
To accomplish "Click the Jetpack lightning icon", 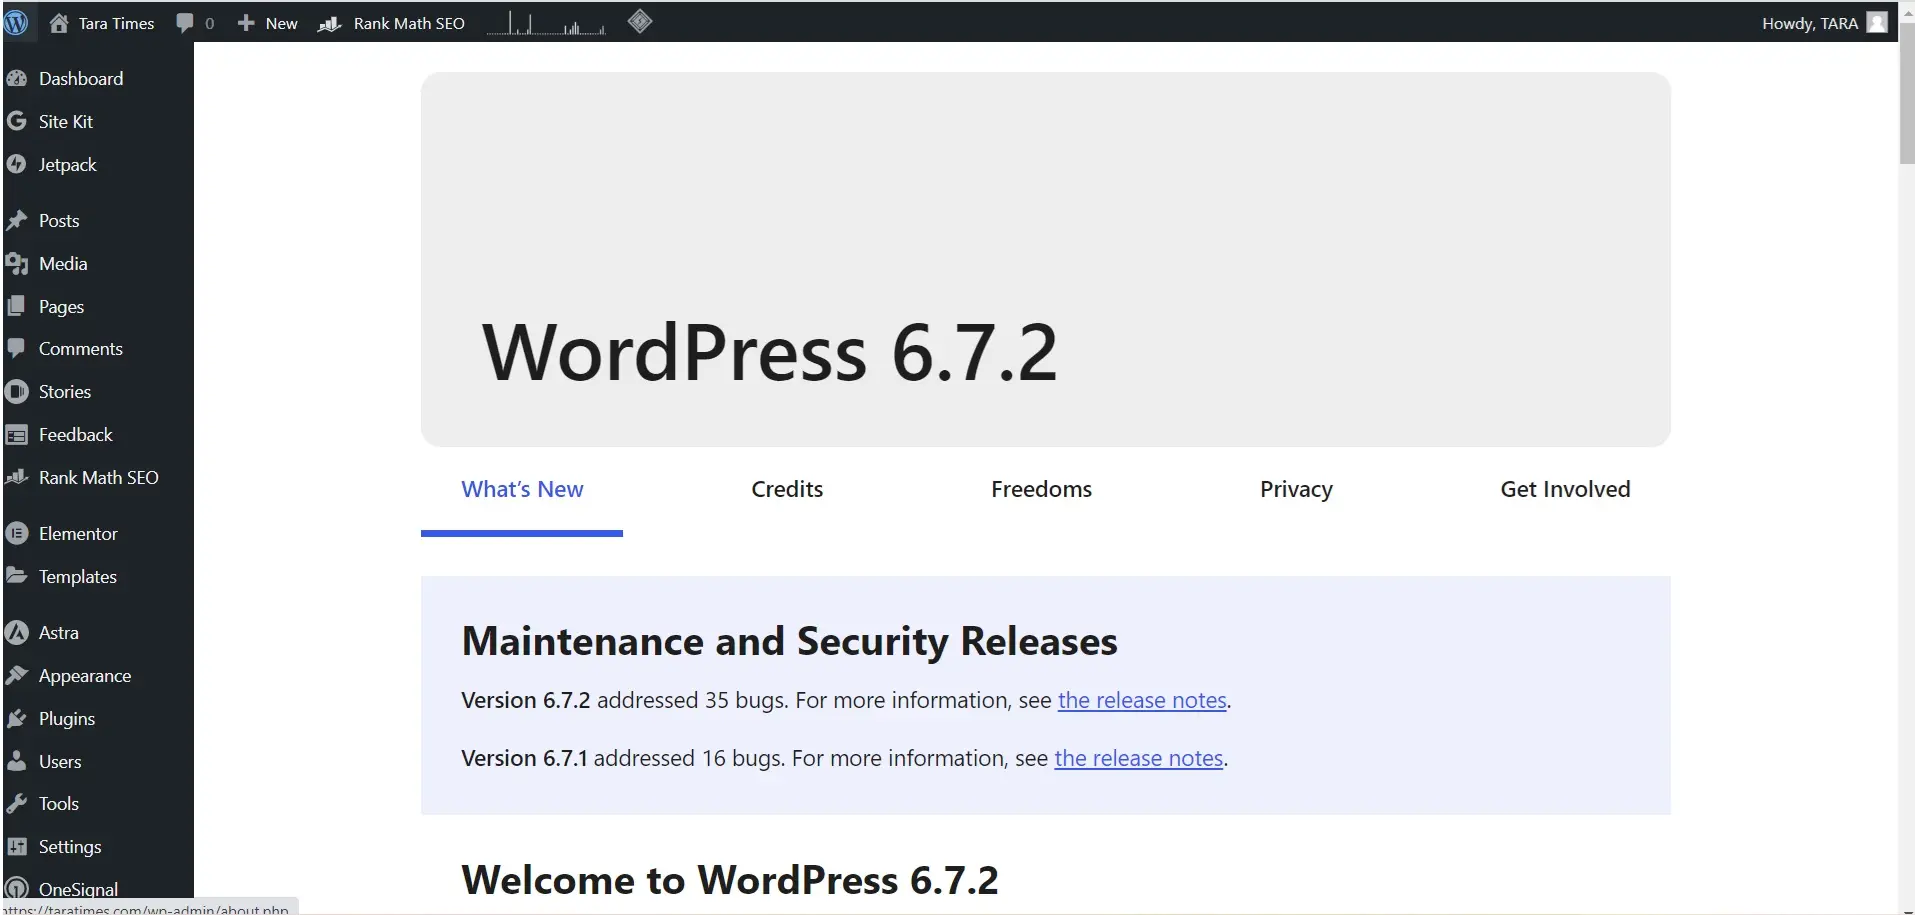I will [17, 164].
